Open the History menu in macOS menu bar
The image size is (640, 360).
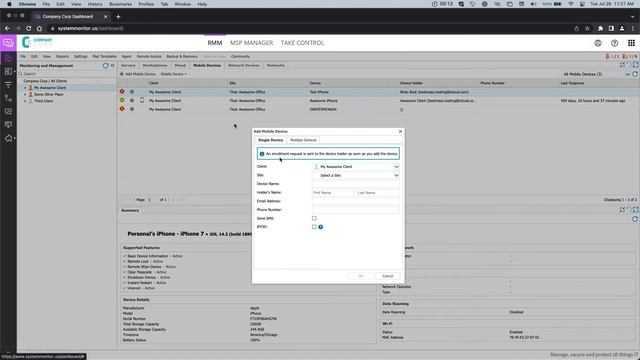95,4
